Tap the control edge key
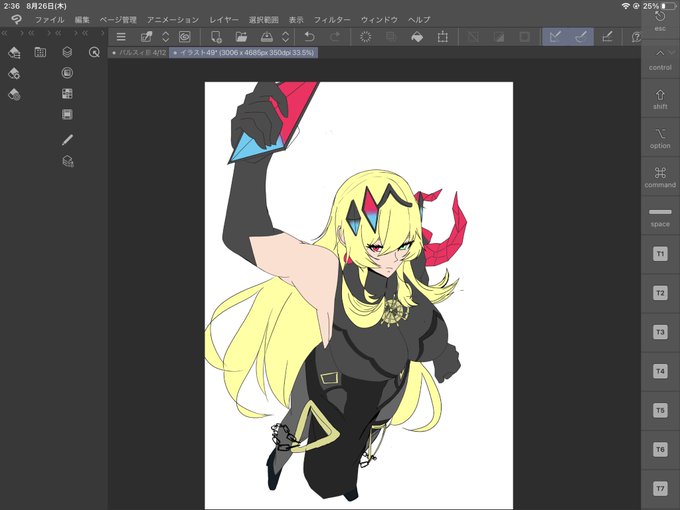The image size is (680, 510). point(660,60)
